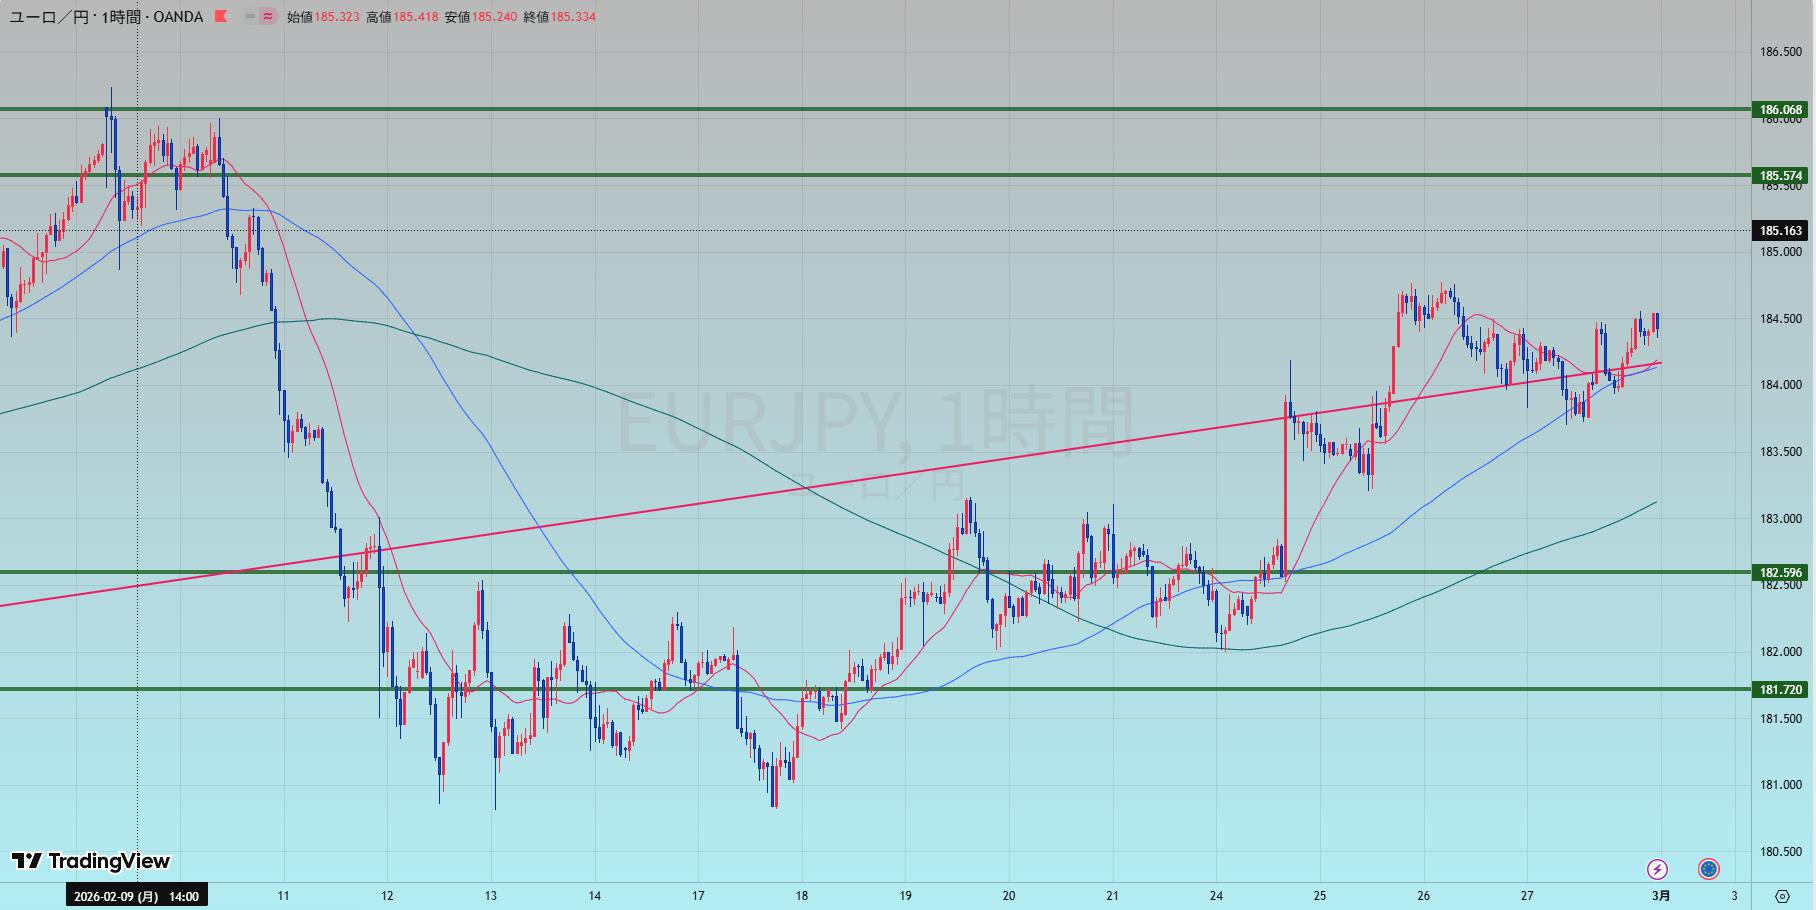Click the red flag icon beside OANDA
Image resolution: width=1816 pixels, height=910 pixels.
tap(221, 16)
